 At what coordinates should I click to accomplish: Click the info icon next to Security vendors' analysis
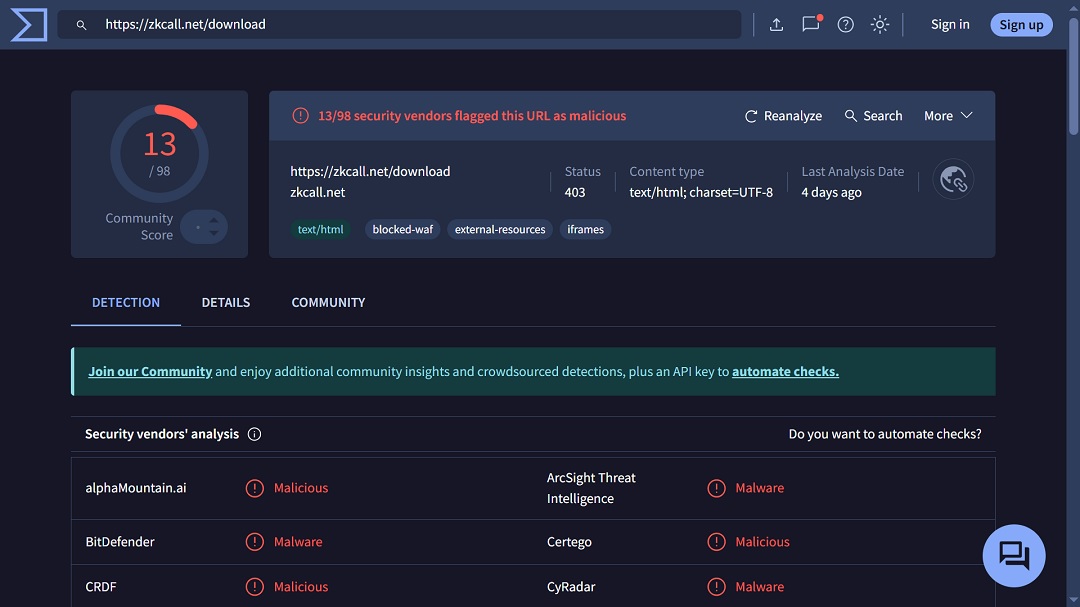[x=254, y=434]
